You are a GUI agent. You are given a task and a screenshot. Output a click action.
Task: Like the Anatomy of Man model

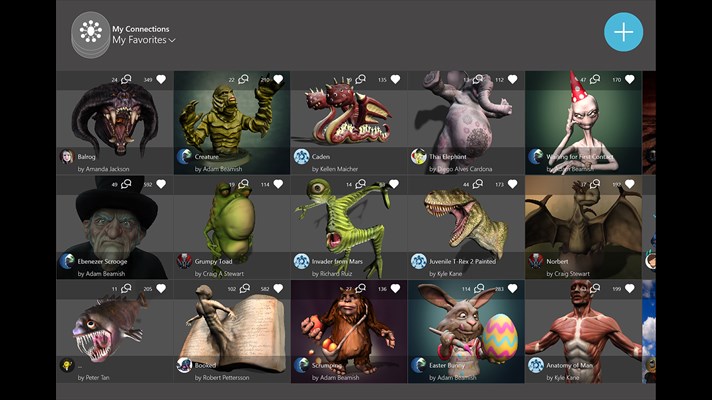pos(630,288)
